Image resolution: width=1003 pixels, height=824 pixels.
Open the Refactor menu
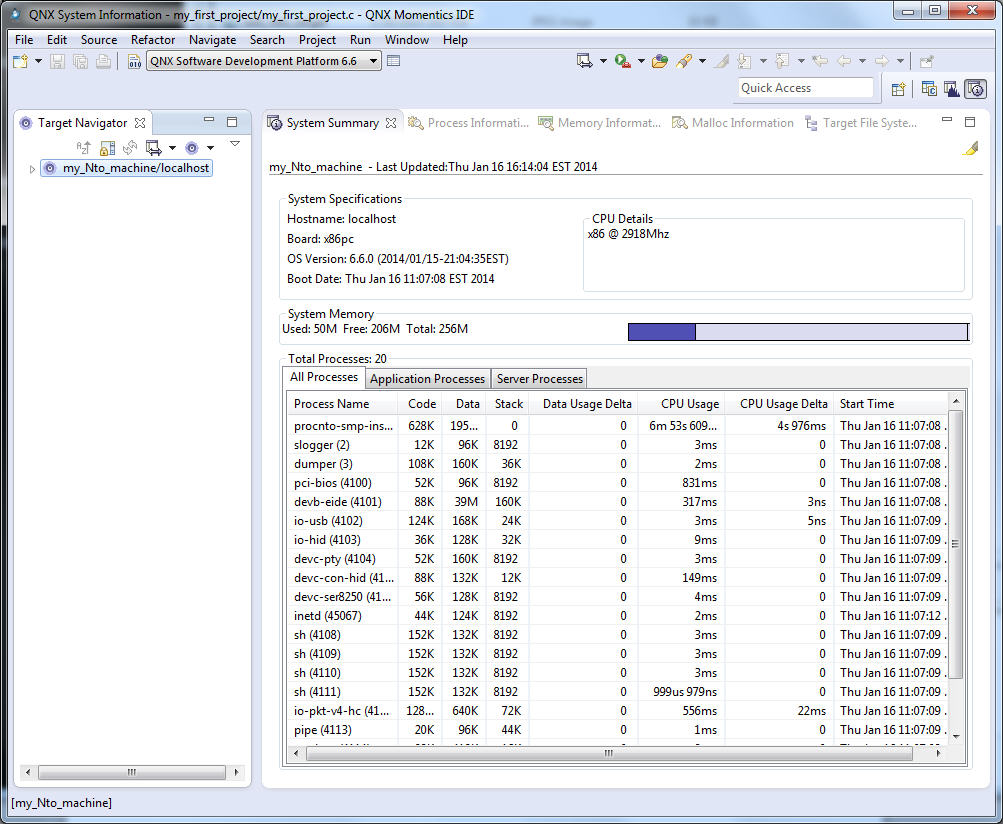(153, 40)
